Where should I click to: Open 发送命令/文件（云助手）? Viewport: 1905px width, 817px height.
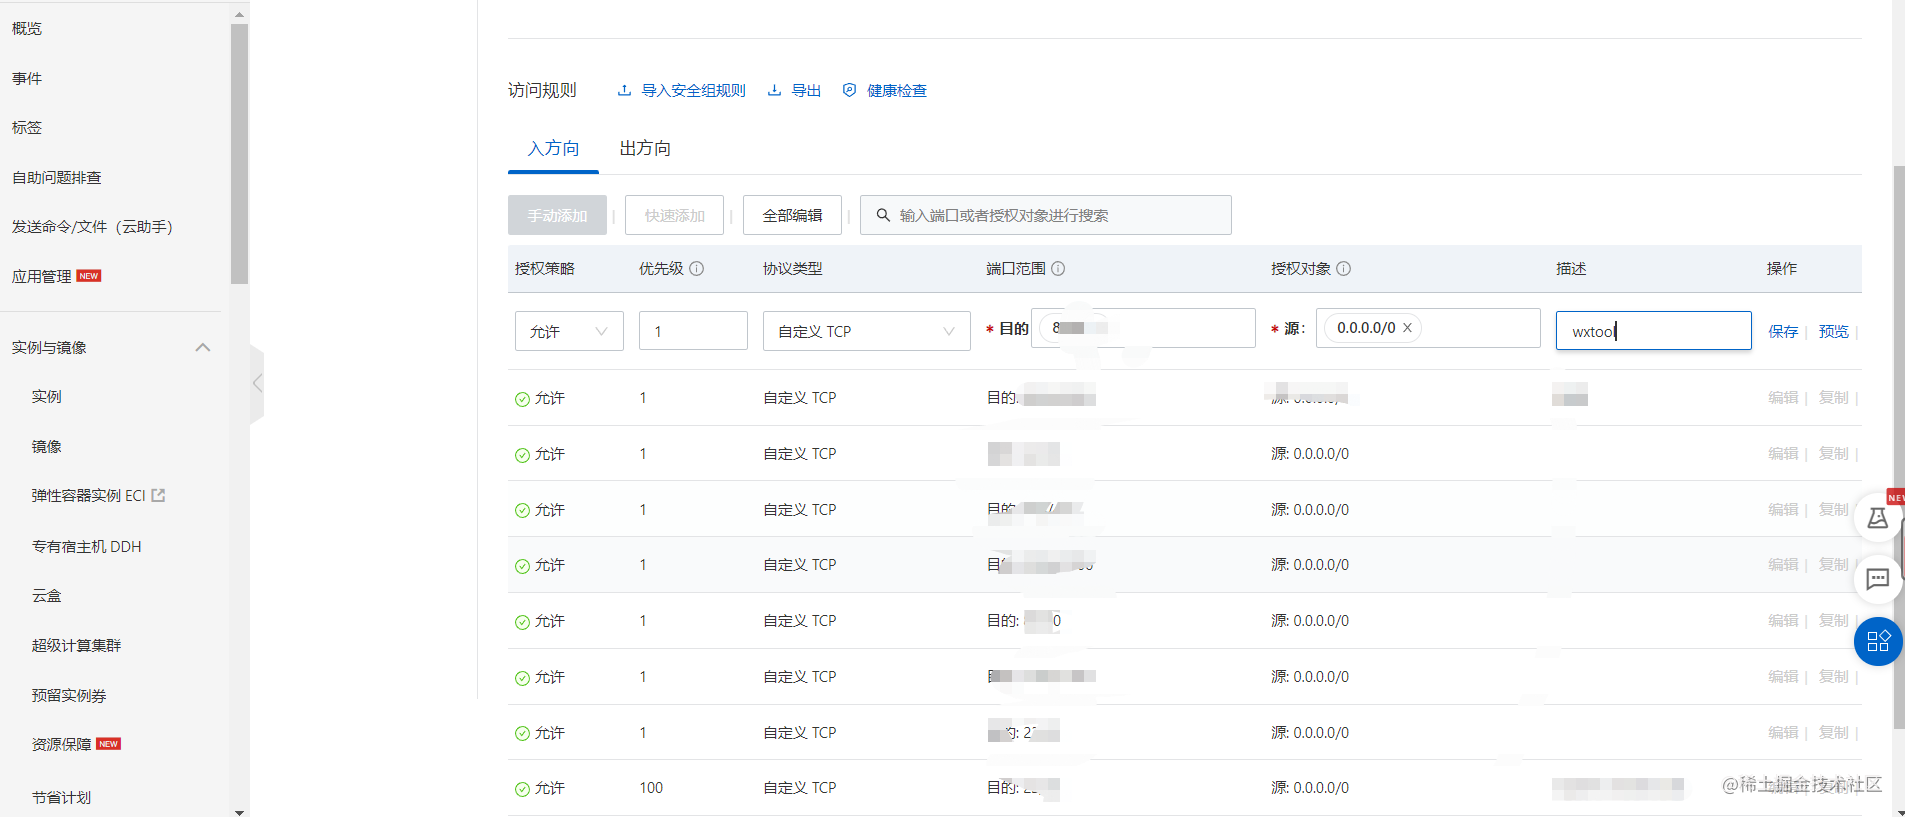click(x=92, y=227)
